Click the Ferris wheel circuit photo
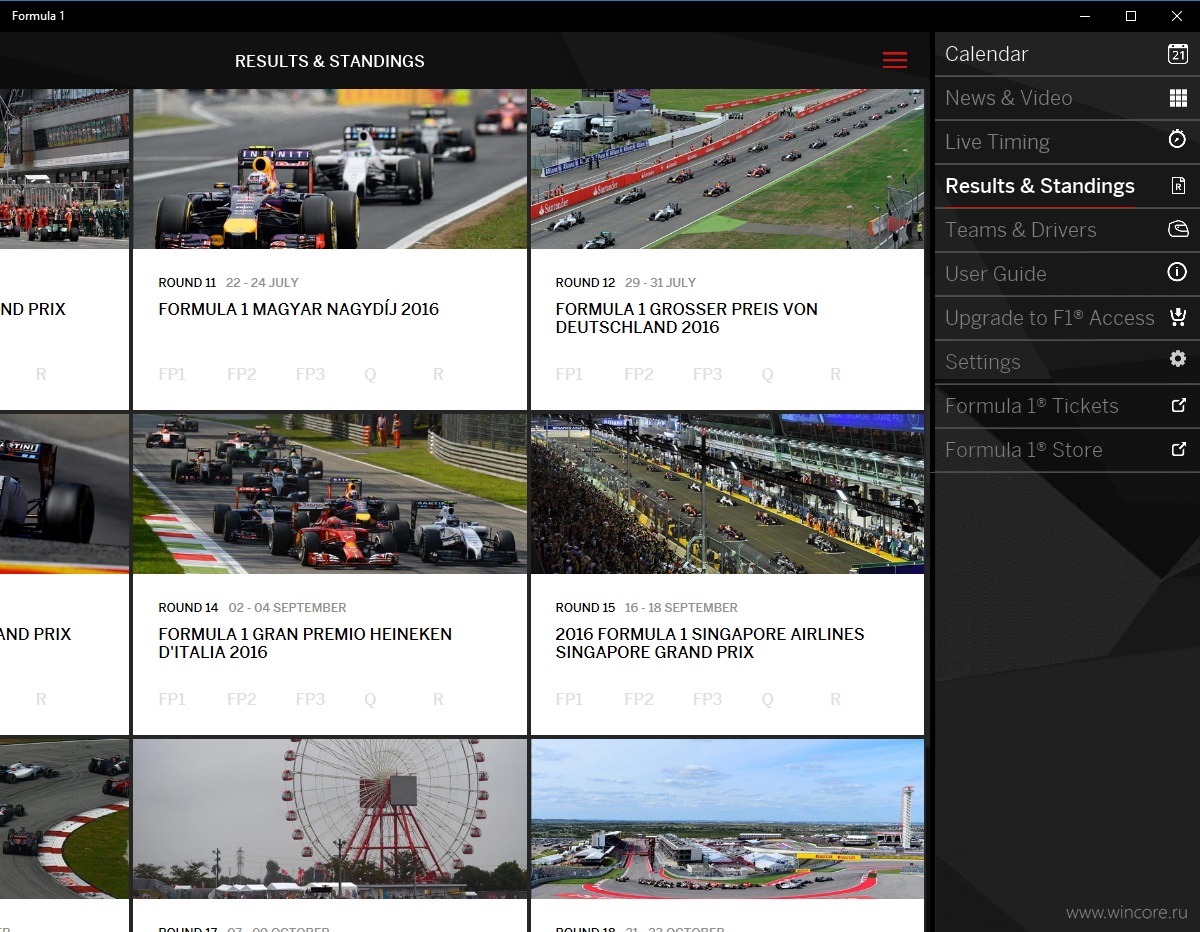Image resolution: width=1200 pixels, height=932 pixels. [x=330, y=819]
